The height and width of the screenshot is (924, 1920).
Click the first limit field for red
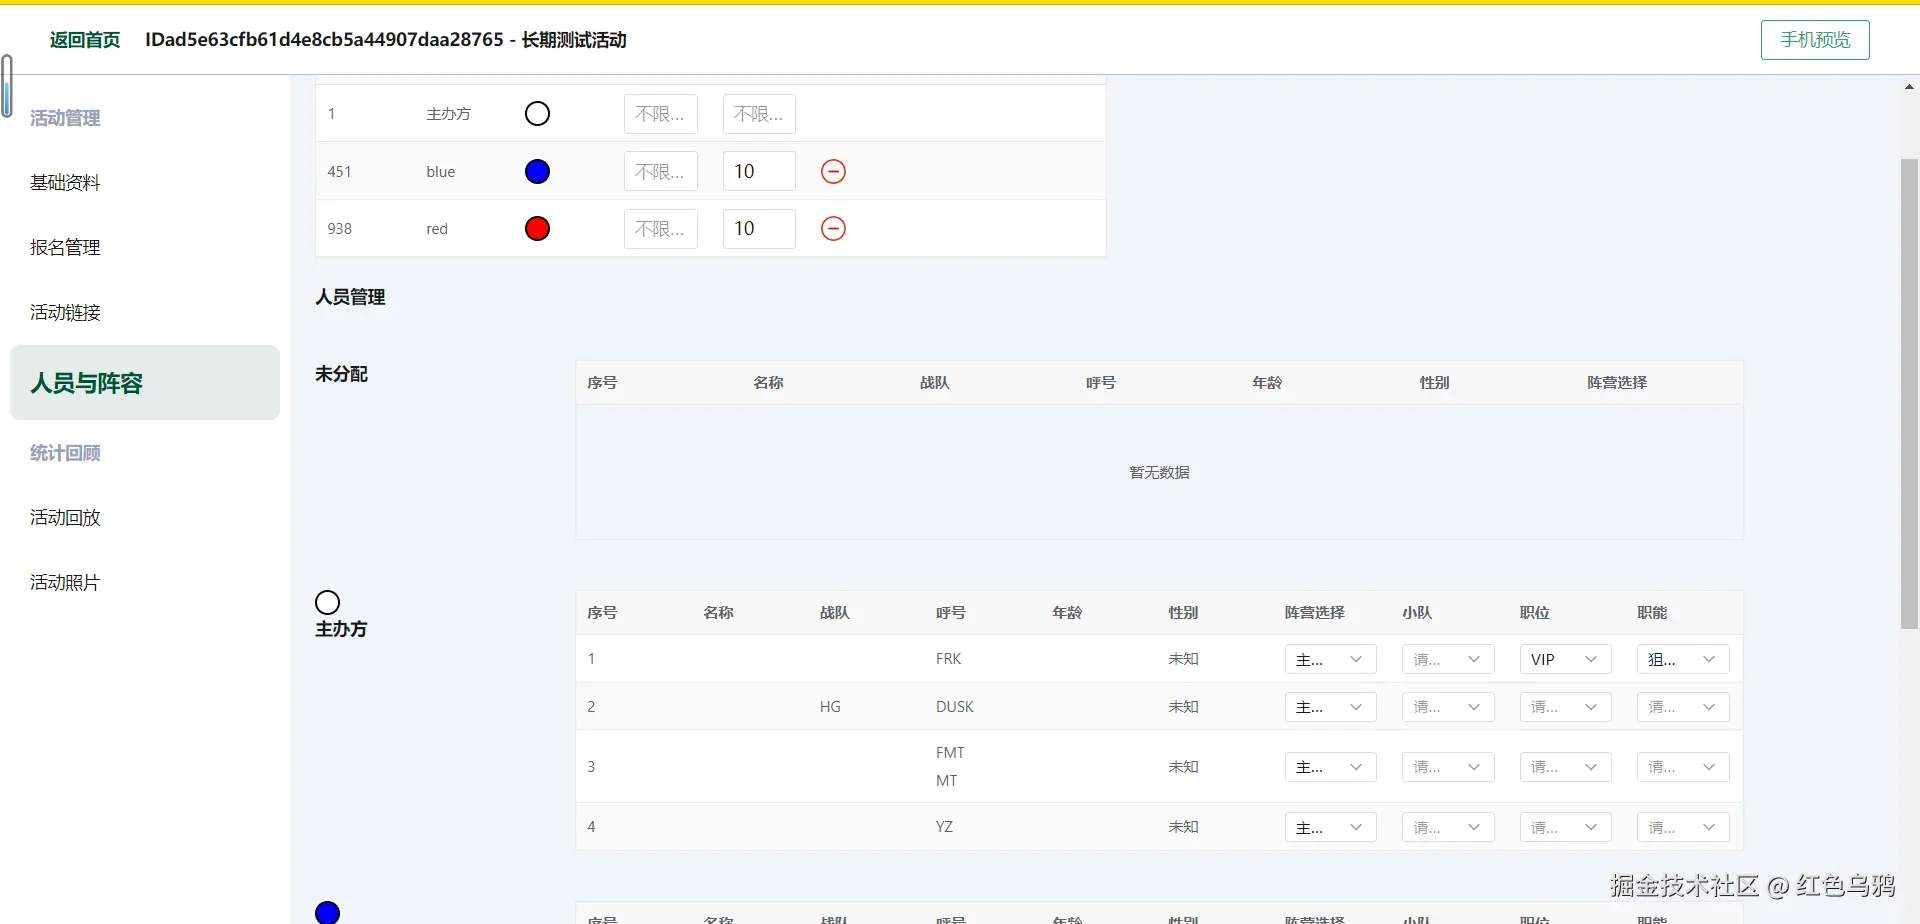coord(660,229)
